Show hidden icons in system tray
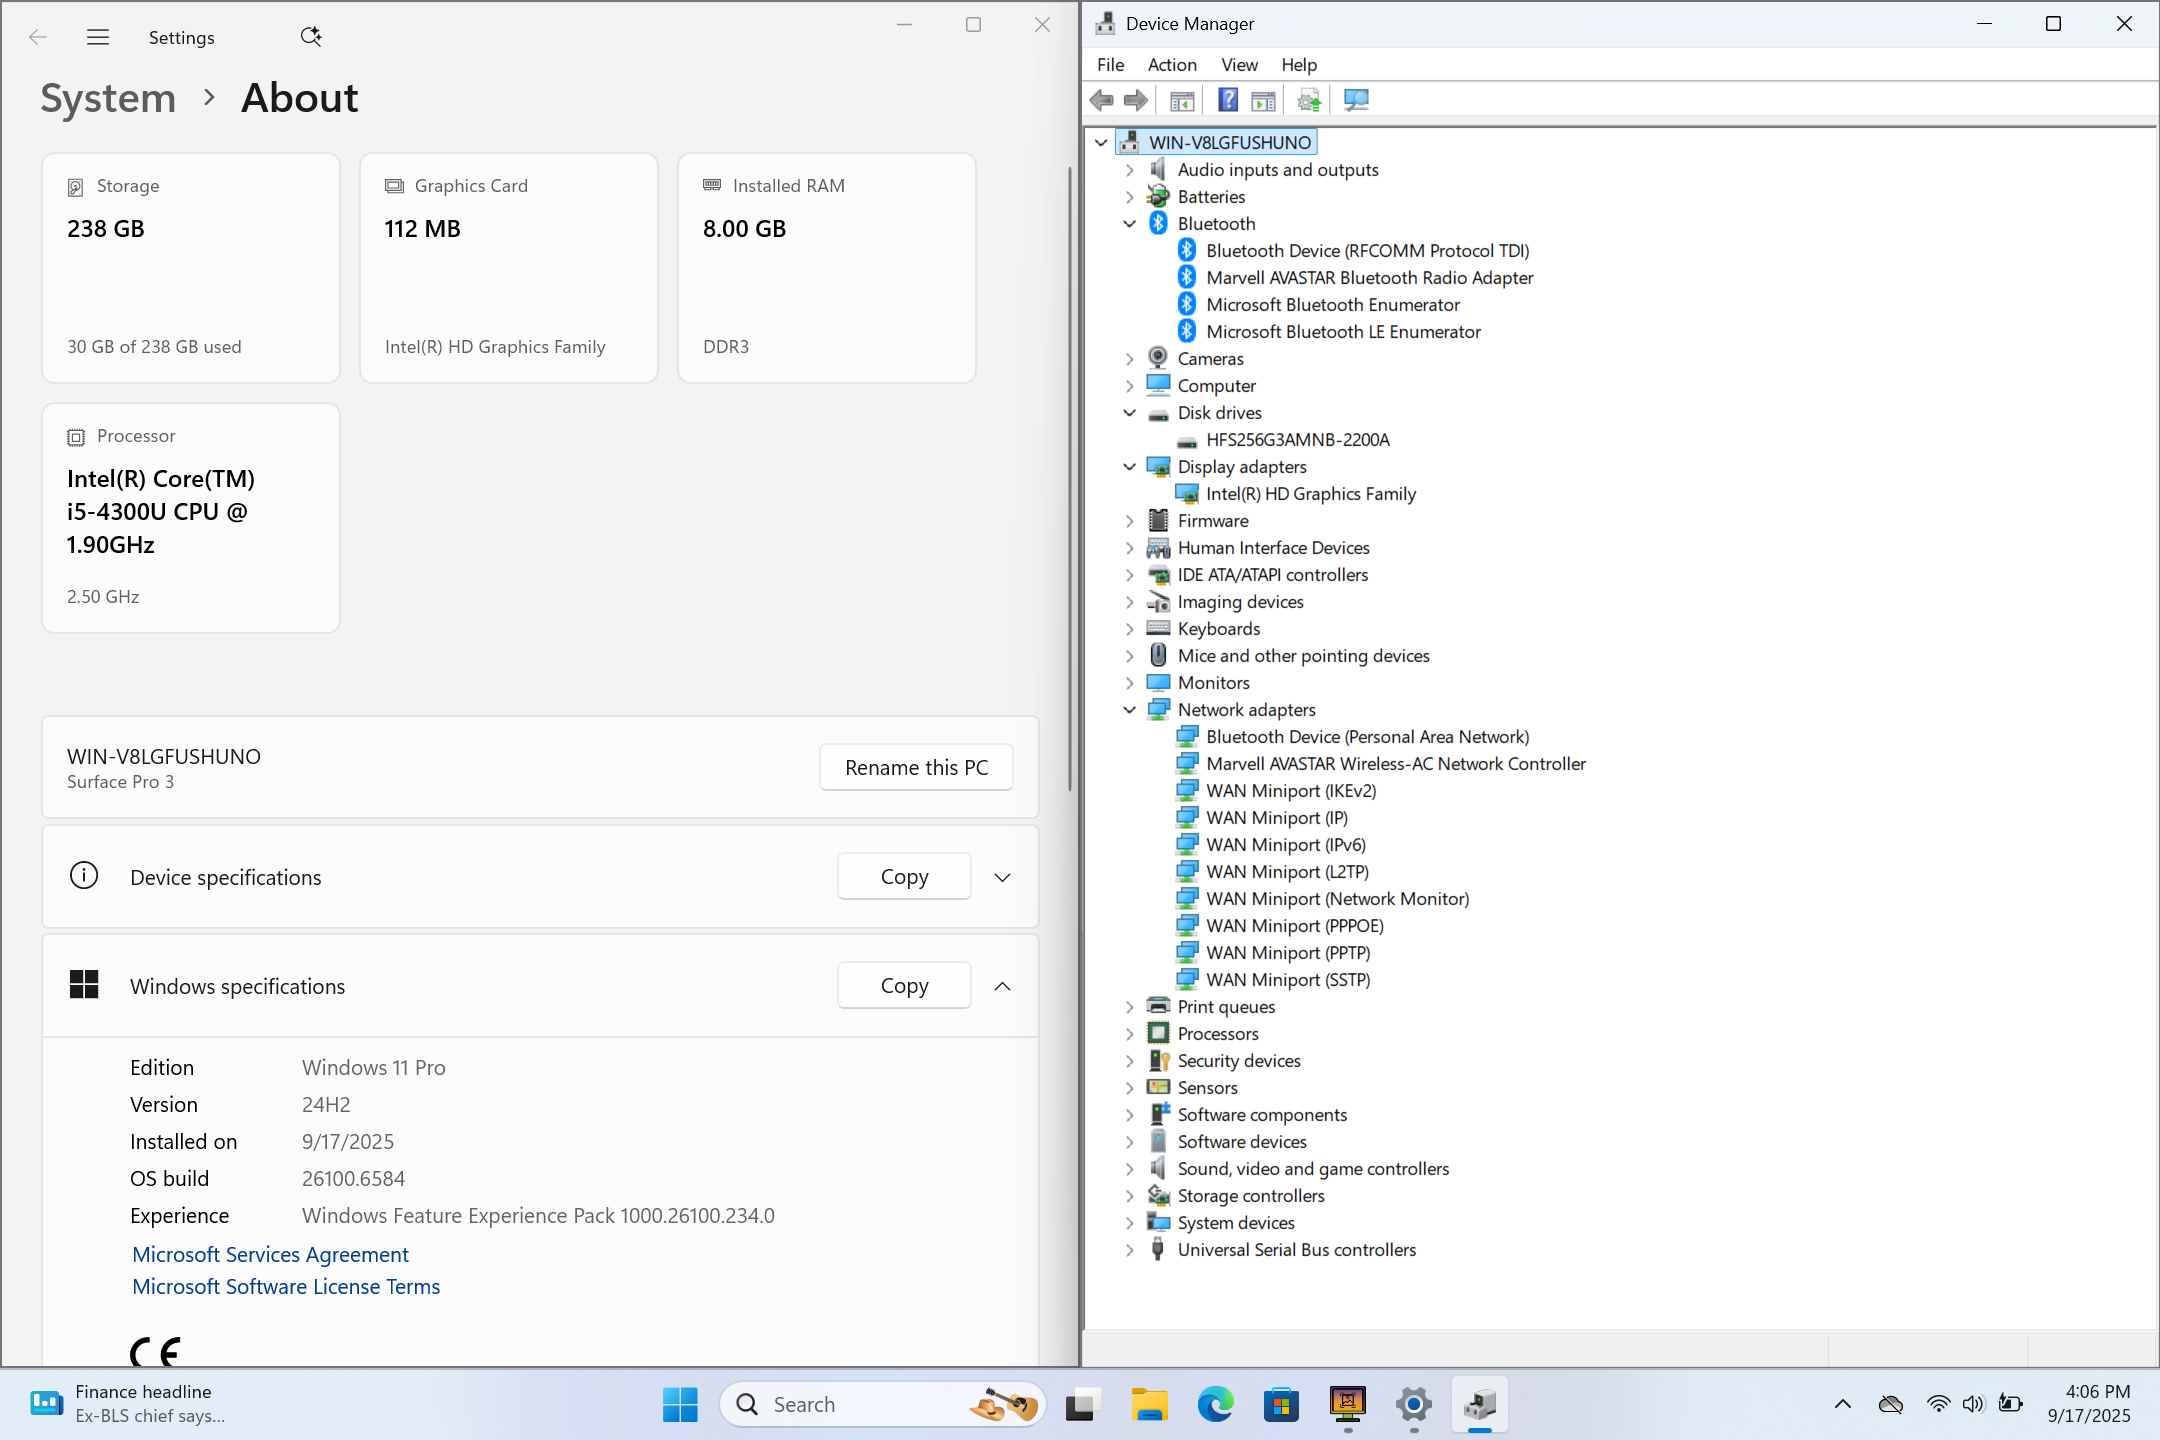Viewport: 2160px width, 1440px height. click(x=1843, y=1404)
